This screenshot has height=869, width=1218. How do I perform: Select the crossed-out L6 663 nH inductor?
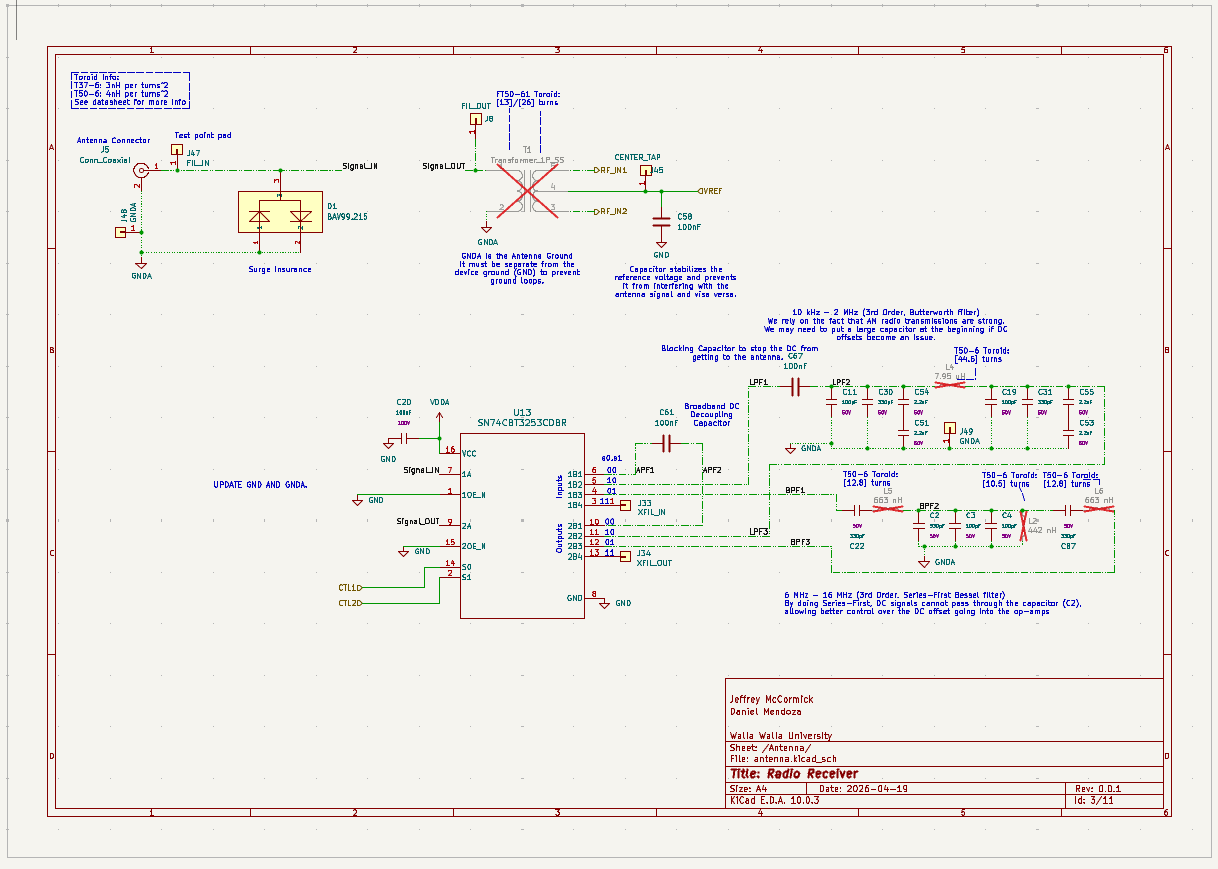pyautogui.click(x=1098, y=509)
